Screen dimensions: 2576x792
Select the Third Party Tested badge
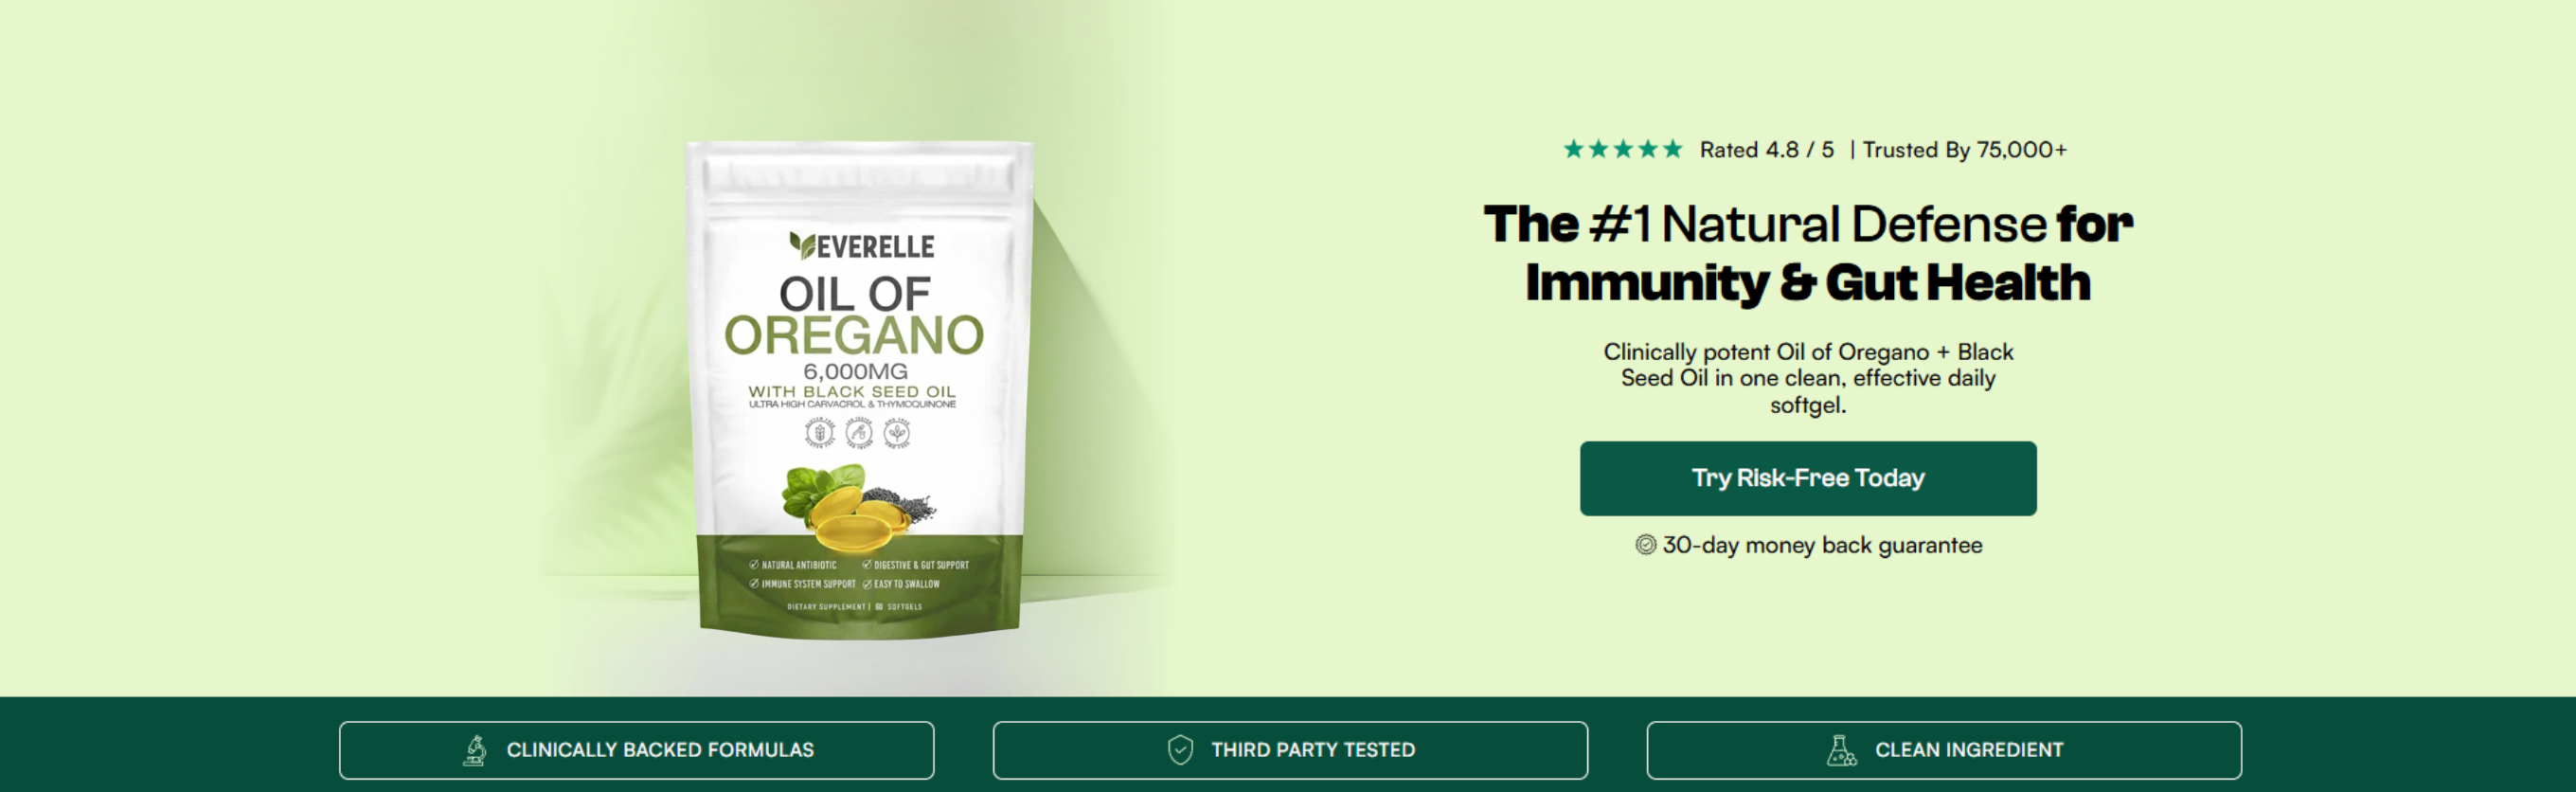coord(1290,750)
